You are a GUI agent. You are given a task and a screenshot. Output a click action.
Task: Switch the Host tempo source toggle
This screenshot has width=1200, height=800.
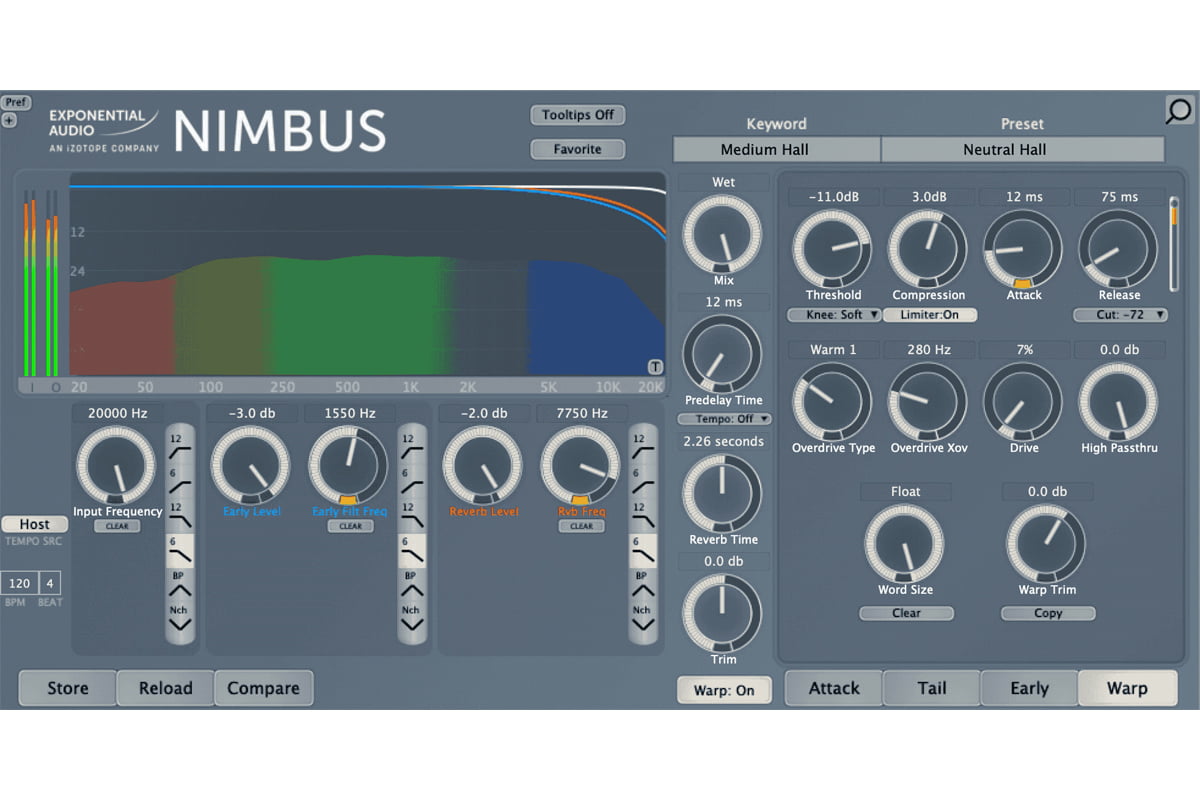pos(34,524)
